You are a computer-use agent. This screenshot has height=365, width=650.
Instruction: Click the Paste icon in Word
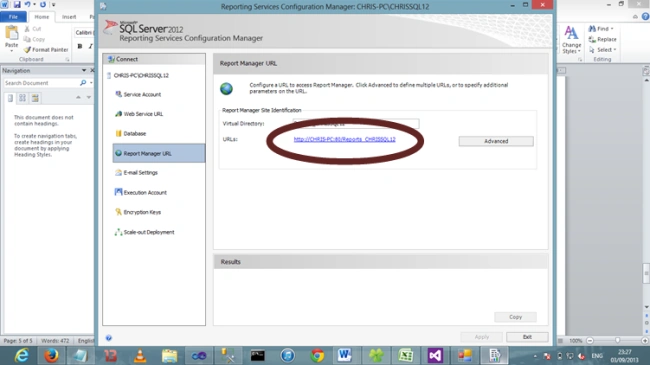pyautogui.click(x=12, y=32)
